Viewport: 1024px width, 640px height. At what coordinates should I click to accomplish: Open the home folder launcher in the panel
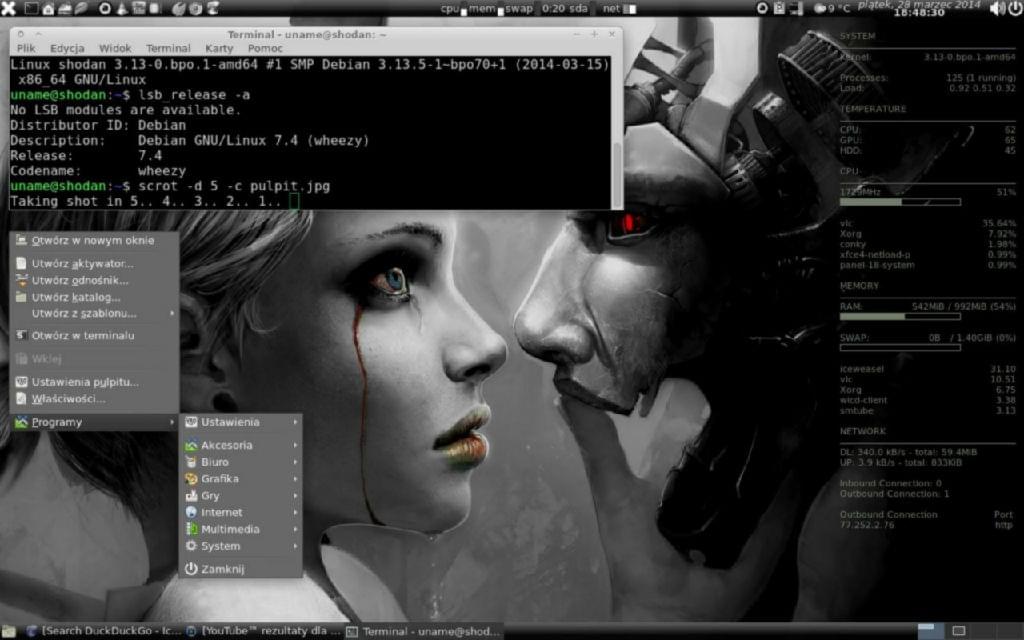point(48,8)
